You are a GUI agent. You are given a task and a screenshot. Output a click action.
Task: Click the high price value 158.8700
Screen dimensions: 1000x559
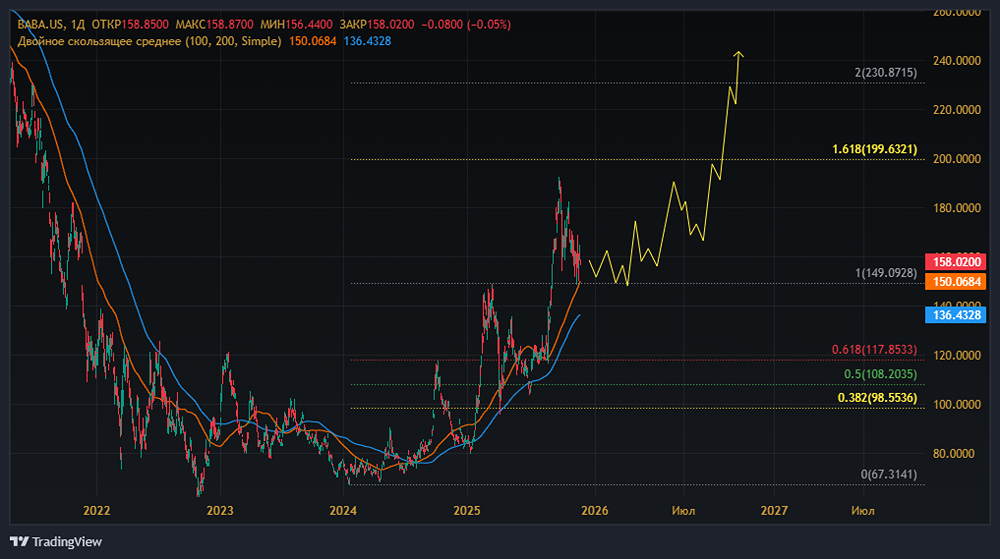(230, 25)
